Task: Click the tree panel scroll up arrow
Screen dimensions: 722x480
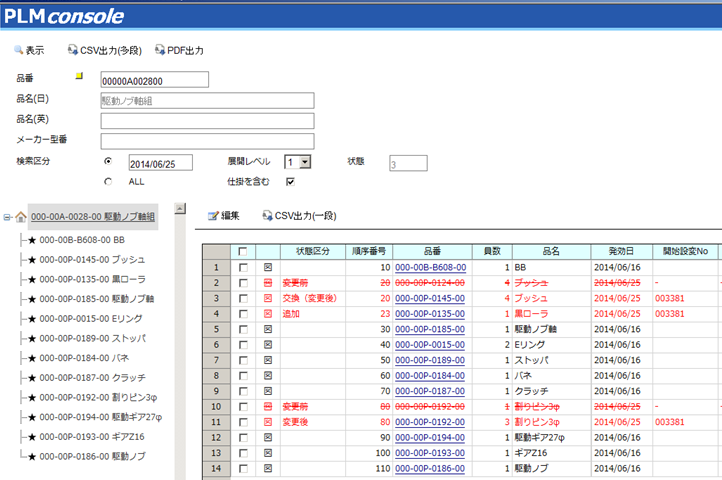Action: coord(180,209)
